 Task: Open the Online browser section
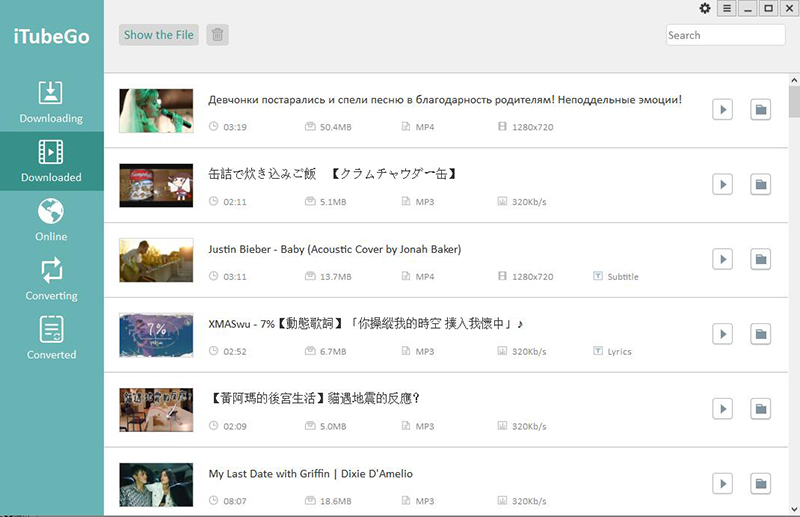tap(51, 220)
